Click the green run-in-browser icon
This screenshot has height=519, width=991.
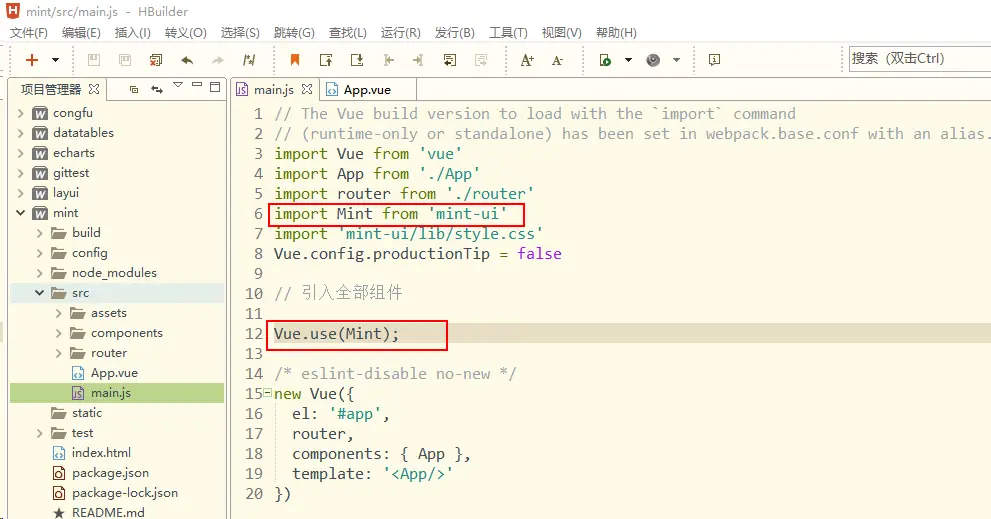coord(605,60)
